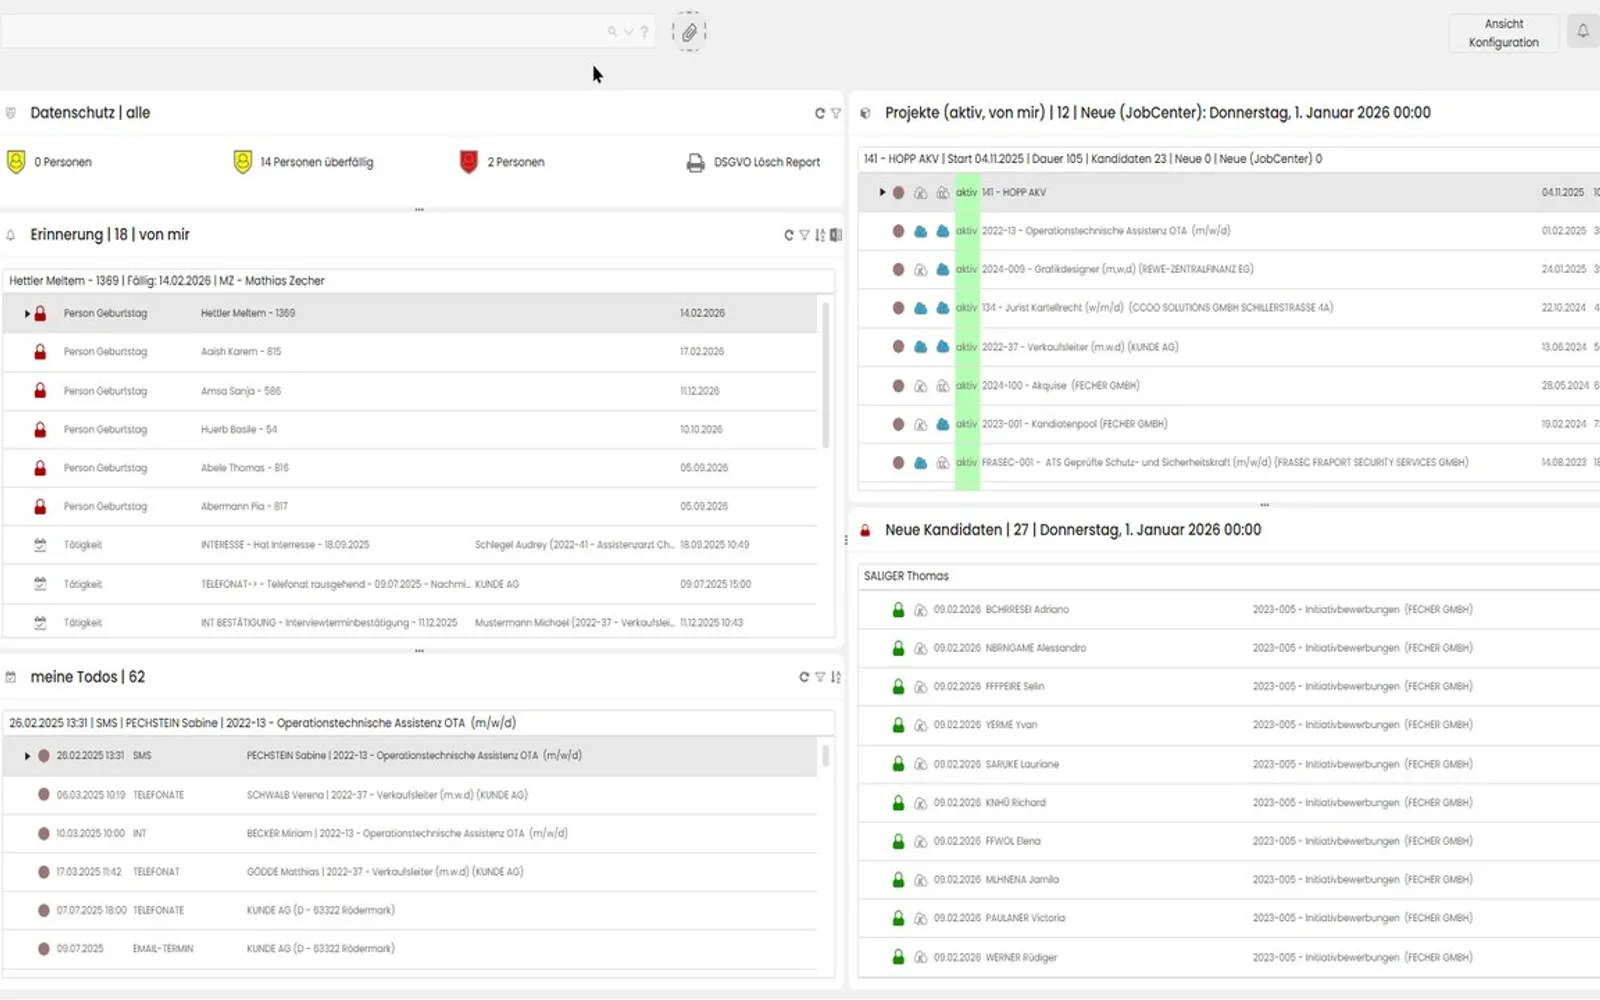Viewport: 1600px width, 1000px height.
Task: Expand the 141 - HOPP AKV project row
Action: click(x=882, y=192)
